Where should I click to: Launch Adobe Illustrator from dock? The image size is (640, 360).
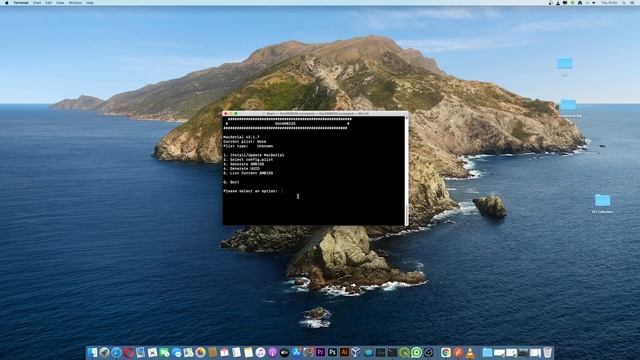click(344, 352)
